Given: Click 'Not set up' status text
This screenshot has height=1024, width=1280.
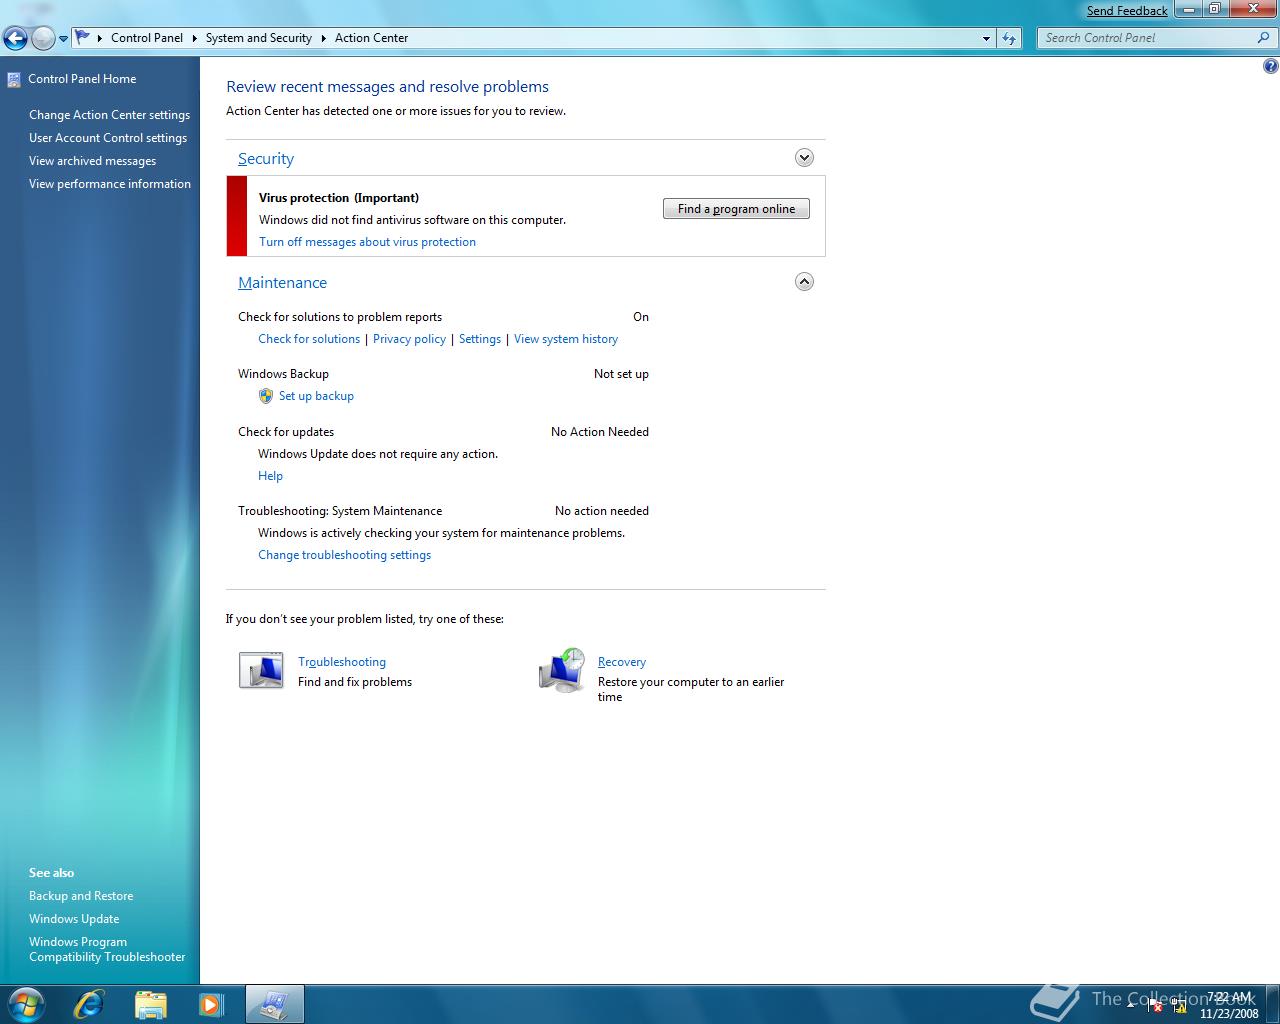Looking at the screenshot, I should (x=621, y=374).
